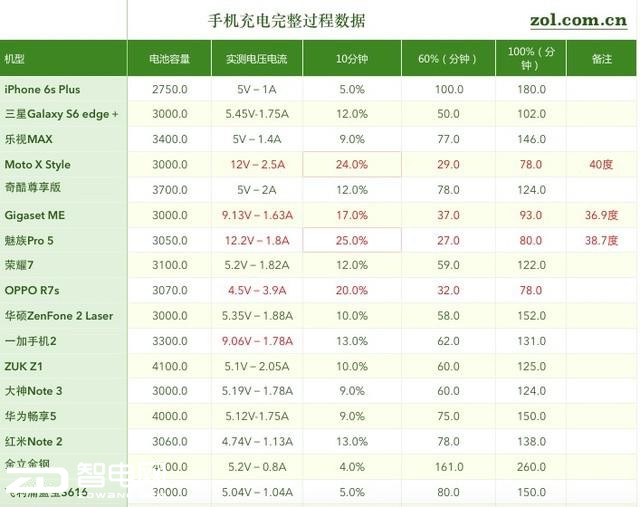Select the 100%（分钟）column header

[531, 58]
